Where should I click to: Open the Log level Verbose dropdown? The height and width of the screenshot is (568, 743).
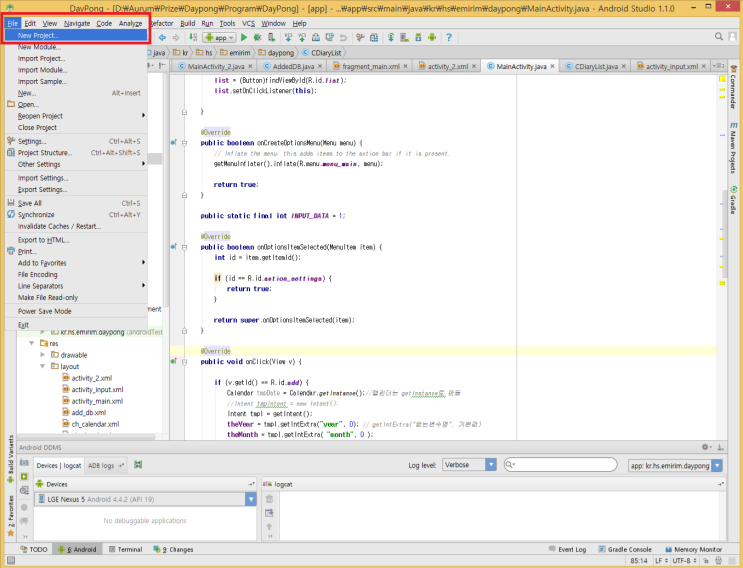[x=469, y=465]
